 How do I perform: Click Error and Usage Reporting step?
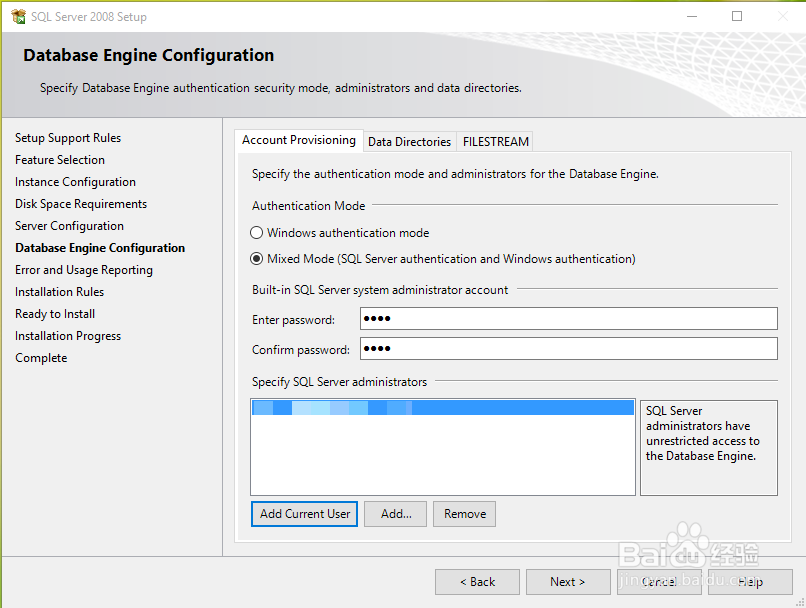(x=84, y=270)
